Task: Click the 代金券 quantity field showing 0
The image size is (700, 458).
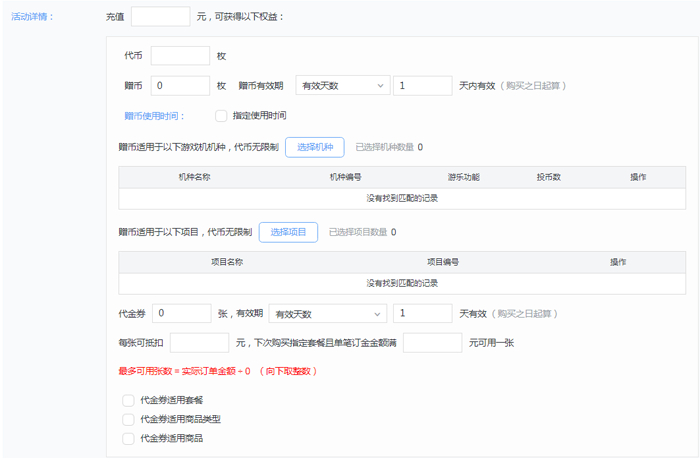Action: coord(182,313)
